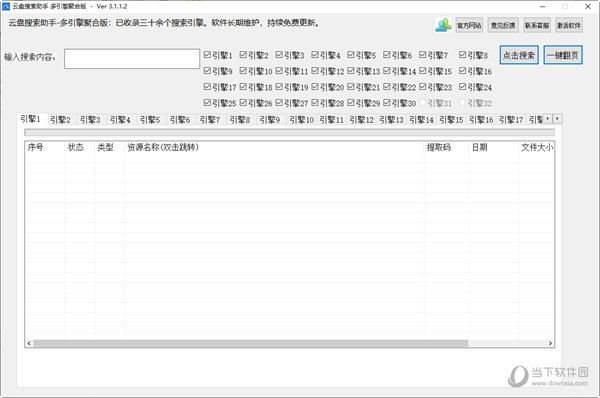Viewport: 600px width, 398px height.
Task: Select the 引擎7 tab
Action: pyautogui.click(x=210, y=120)
